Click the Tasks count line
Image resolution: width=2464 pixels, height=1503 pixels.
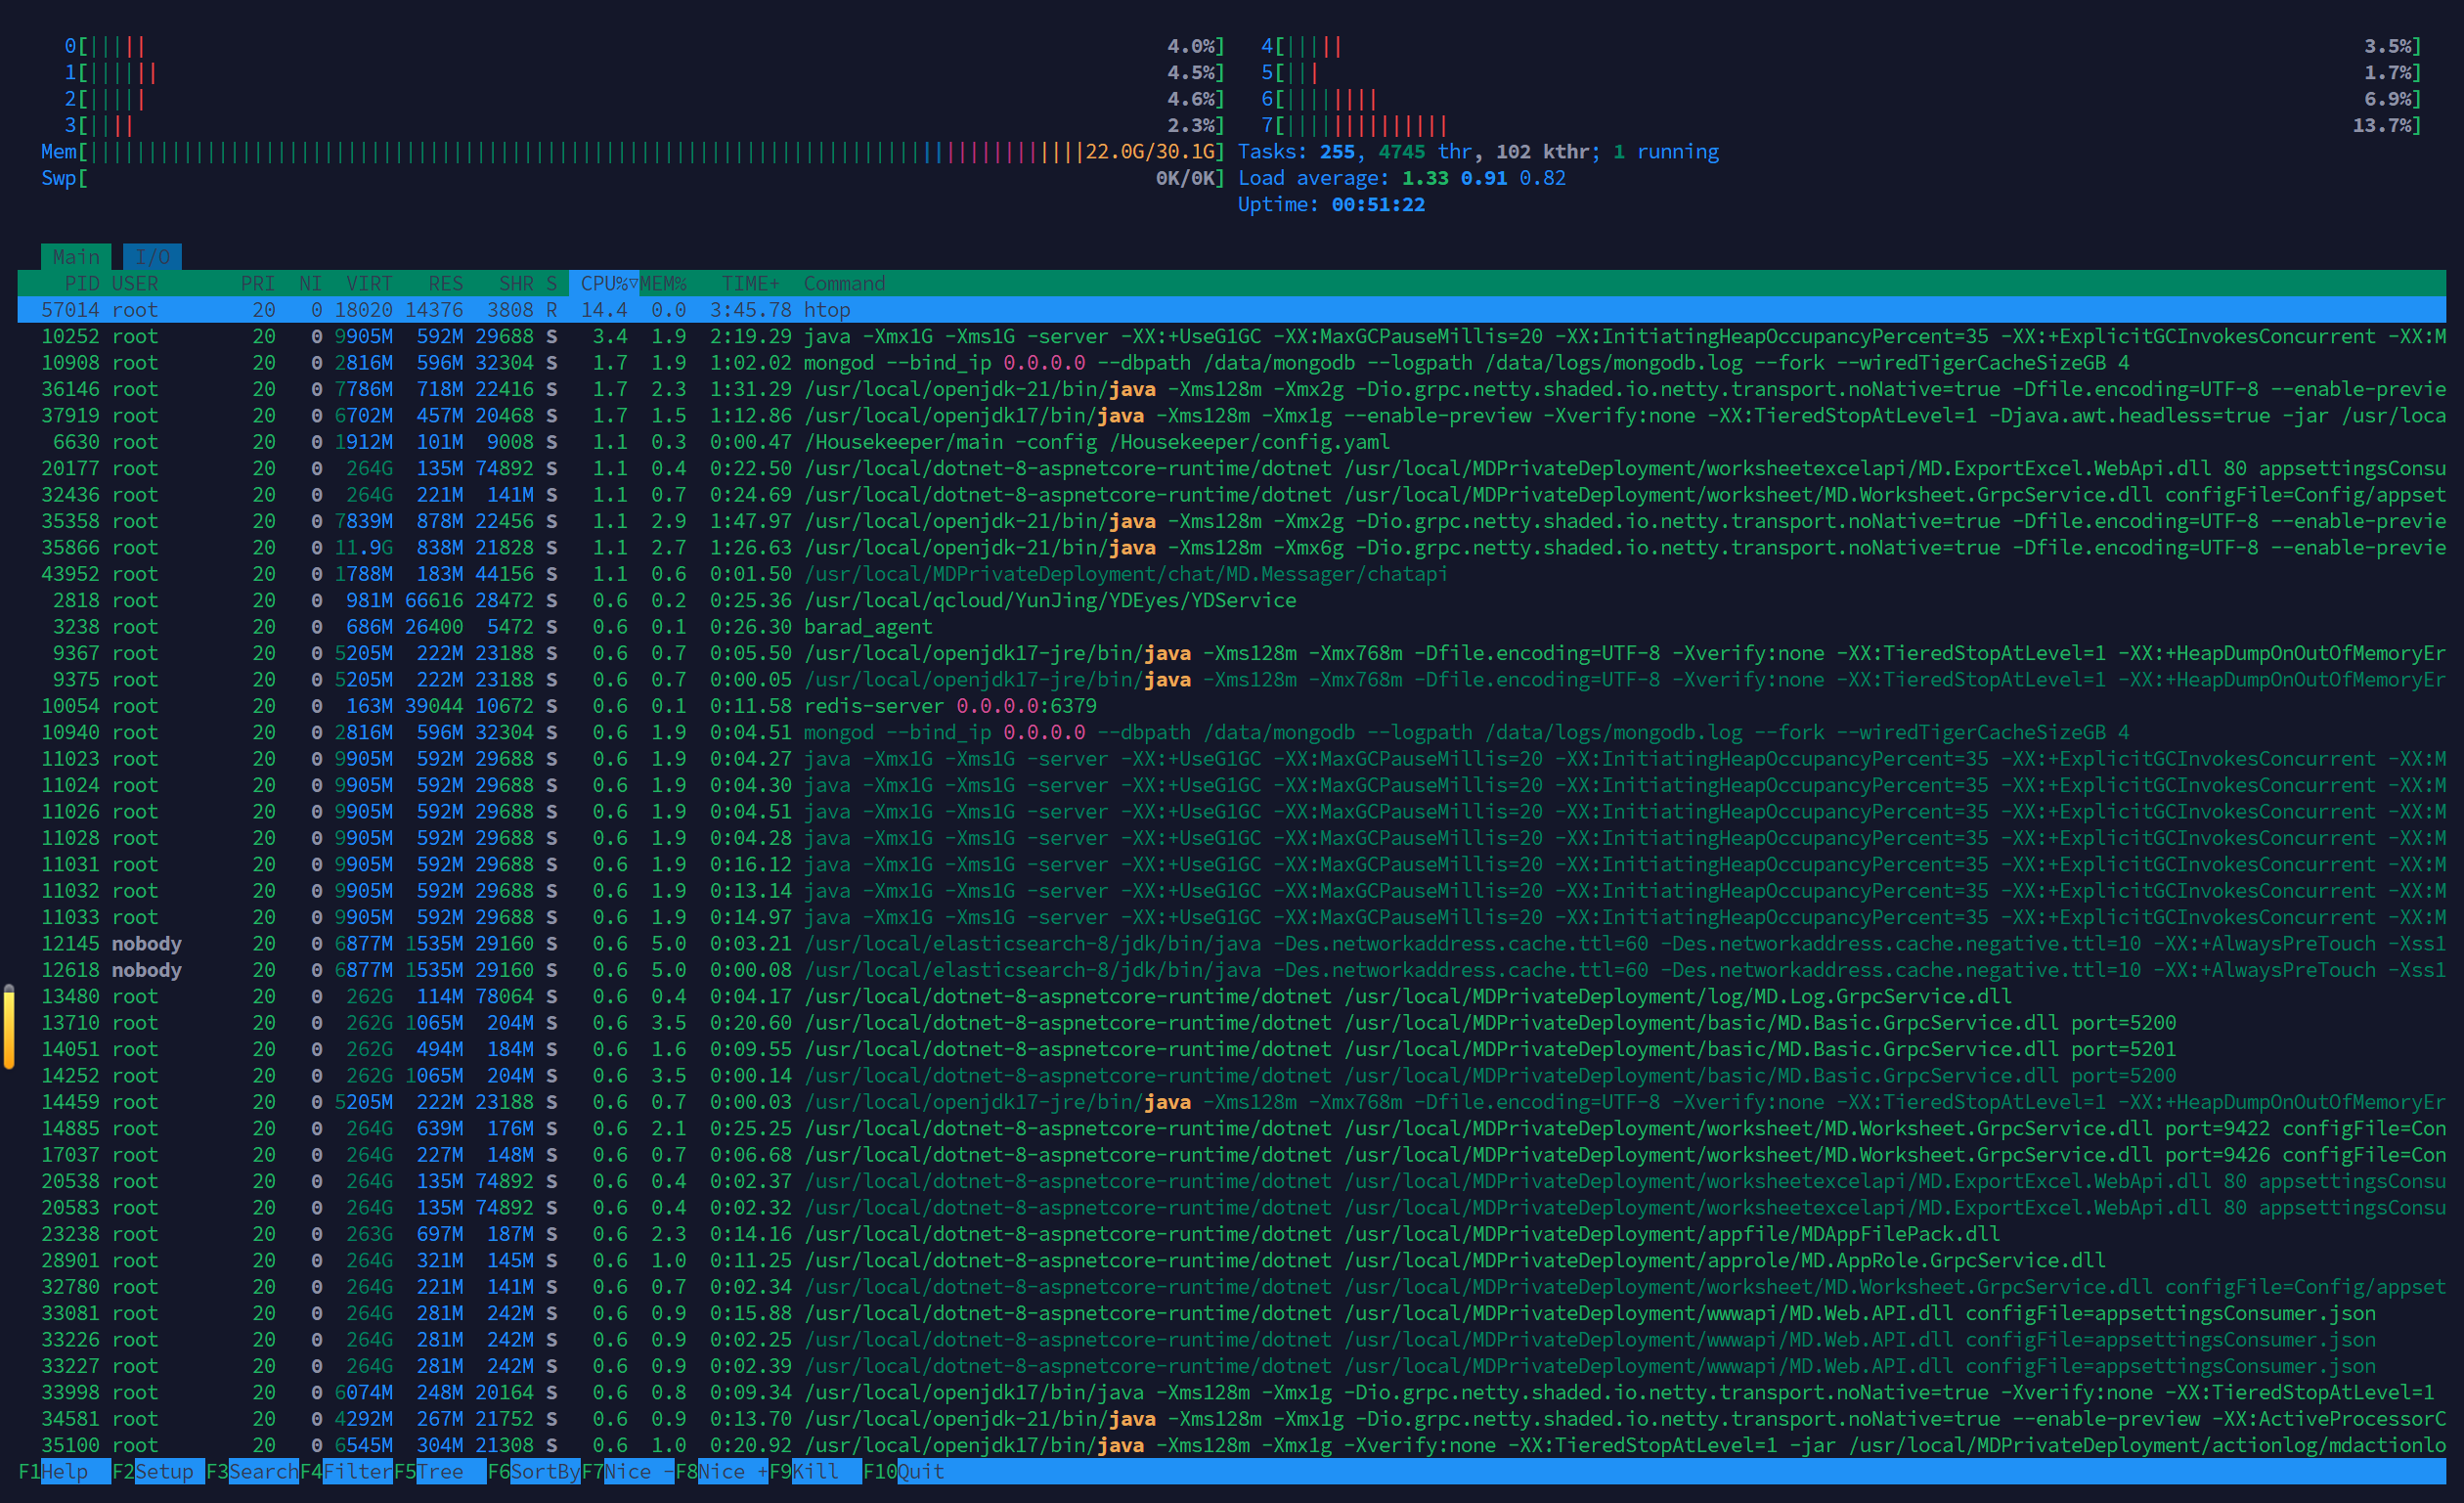[1478, 152]
